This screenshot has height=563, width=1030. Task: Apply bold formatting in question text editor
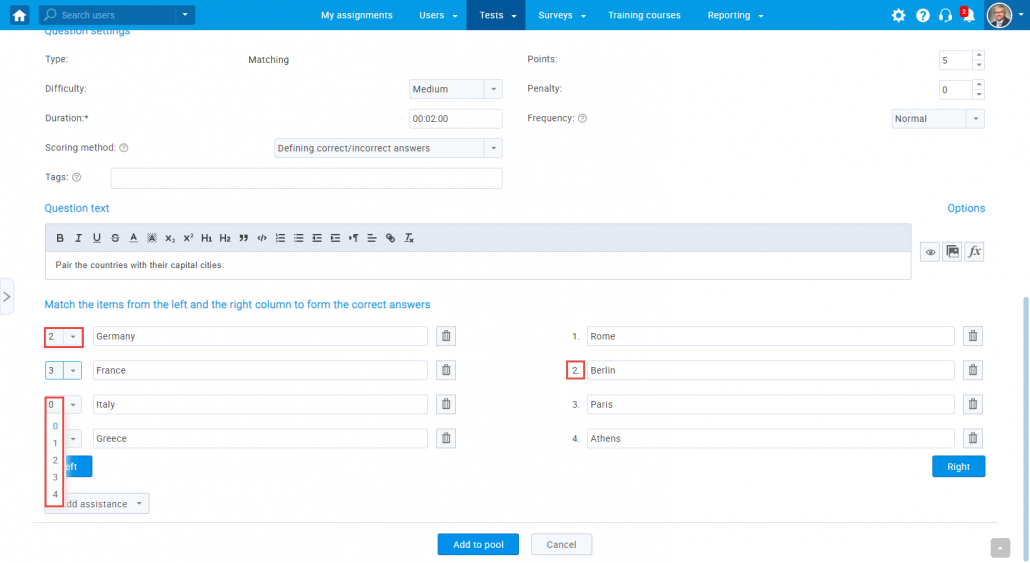pyautogui.click(x=60, y=238)
